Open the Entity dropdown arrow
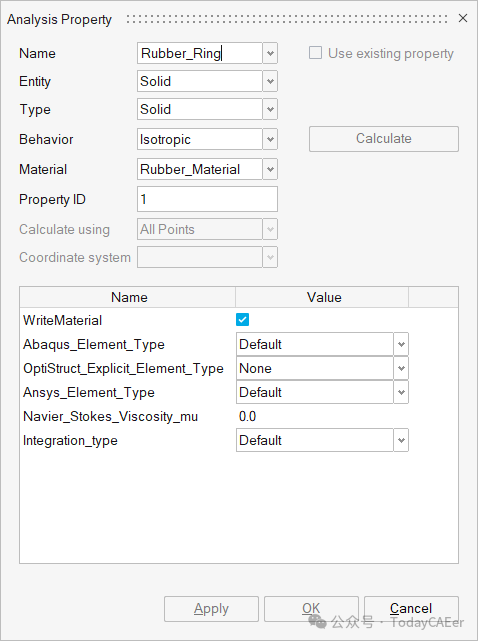Screen dimensions: 478x641 coord(270,81)
